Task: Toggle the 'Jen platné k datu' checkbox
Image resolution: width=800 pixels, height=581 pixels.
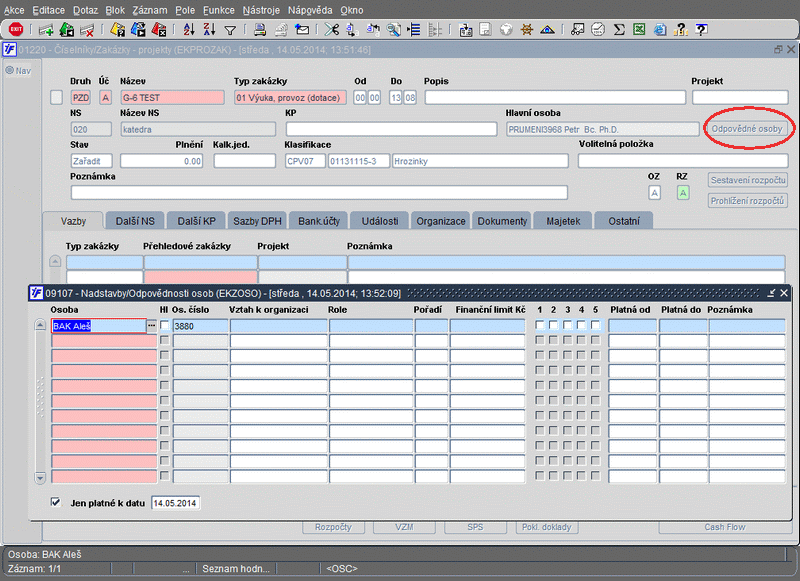Action: pos(56,502)
